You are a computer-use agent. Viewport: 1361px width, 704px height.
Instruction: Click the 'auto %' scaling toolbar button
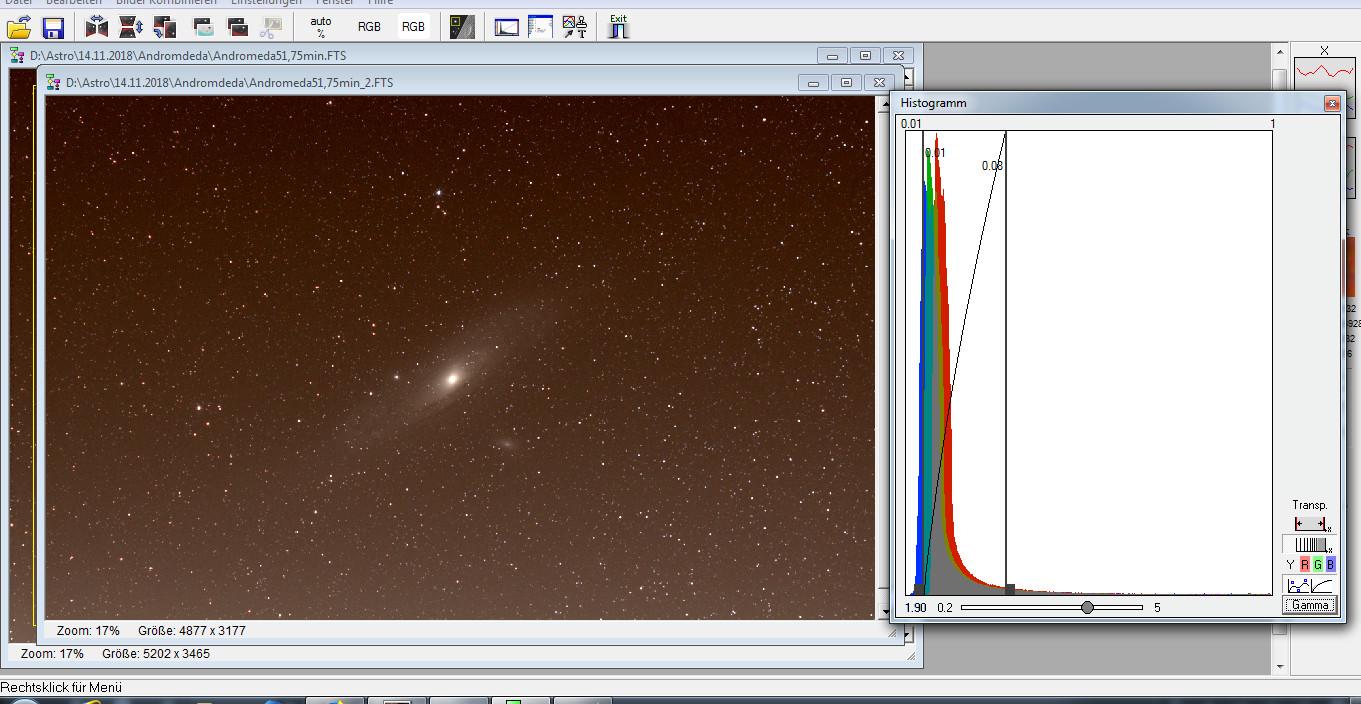pos(321,27)
